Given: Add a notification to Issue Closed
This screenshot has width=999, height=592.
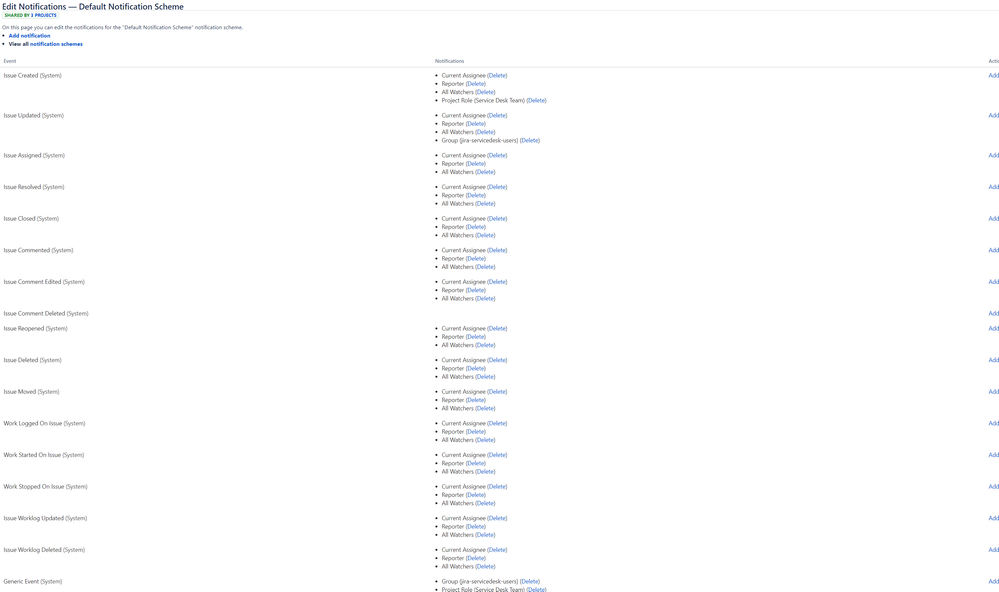Looking at the screenshot, I should (x=993, y=219).
